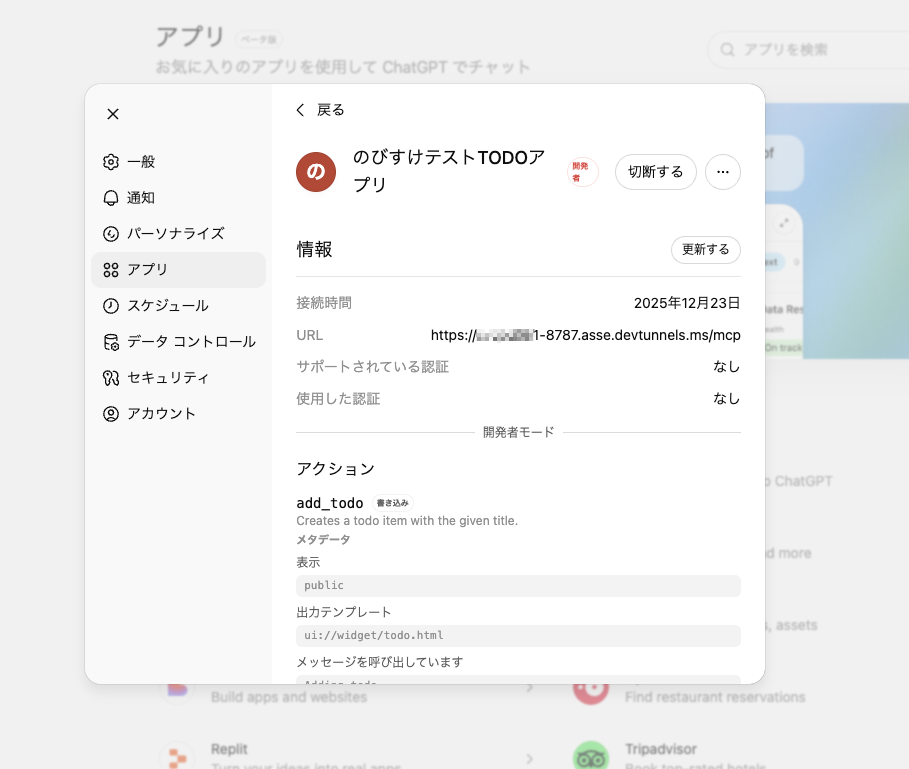Click the 開発者モード divider label

point(518,432)
